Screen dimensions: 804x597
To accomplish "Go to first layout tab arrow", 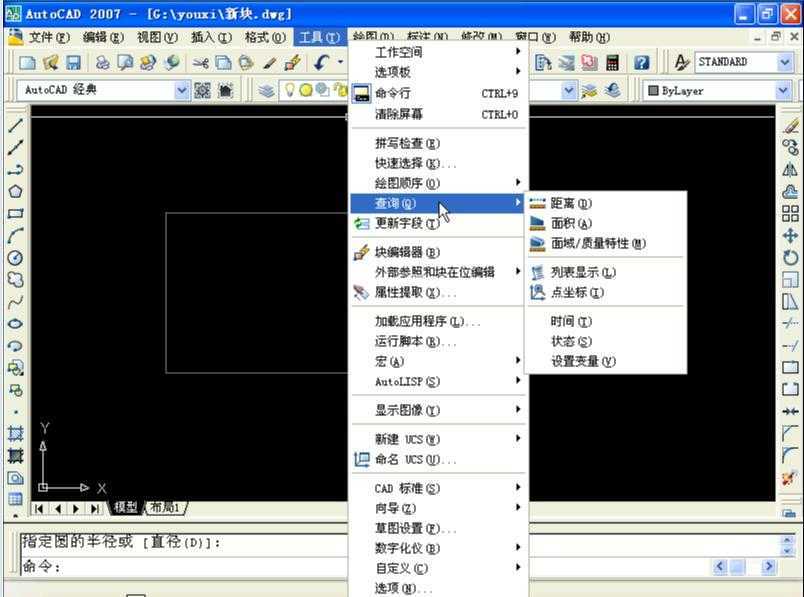I will coord(39,508).
